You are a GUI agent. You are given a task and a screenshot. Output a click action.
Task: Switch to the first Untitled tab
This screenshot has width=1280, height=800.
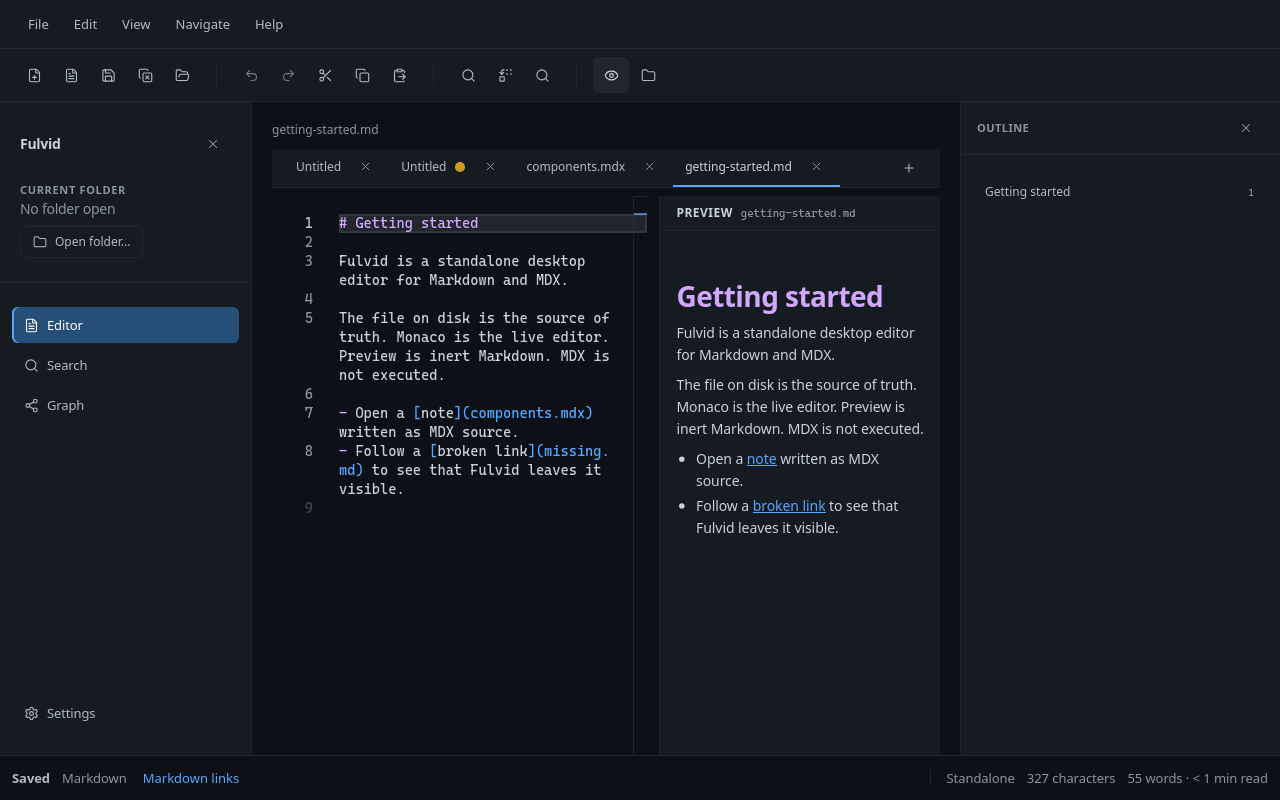point(318,167)
